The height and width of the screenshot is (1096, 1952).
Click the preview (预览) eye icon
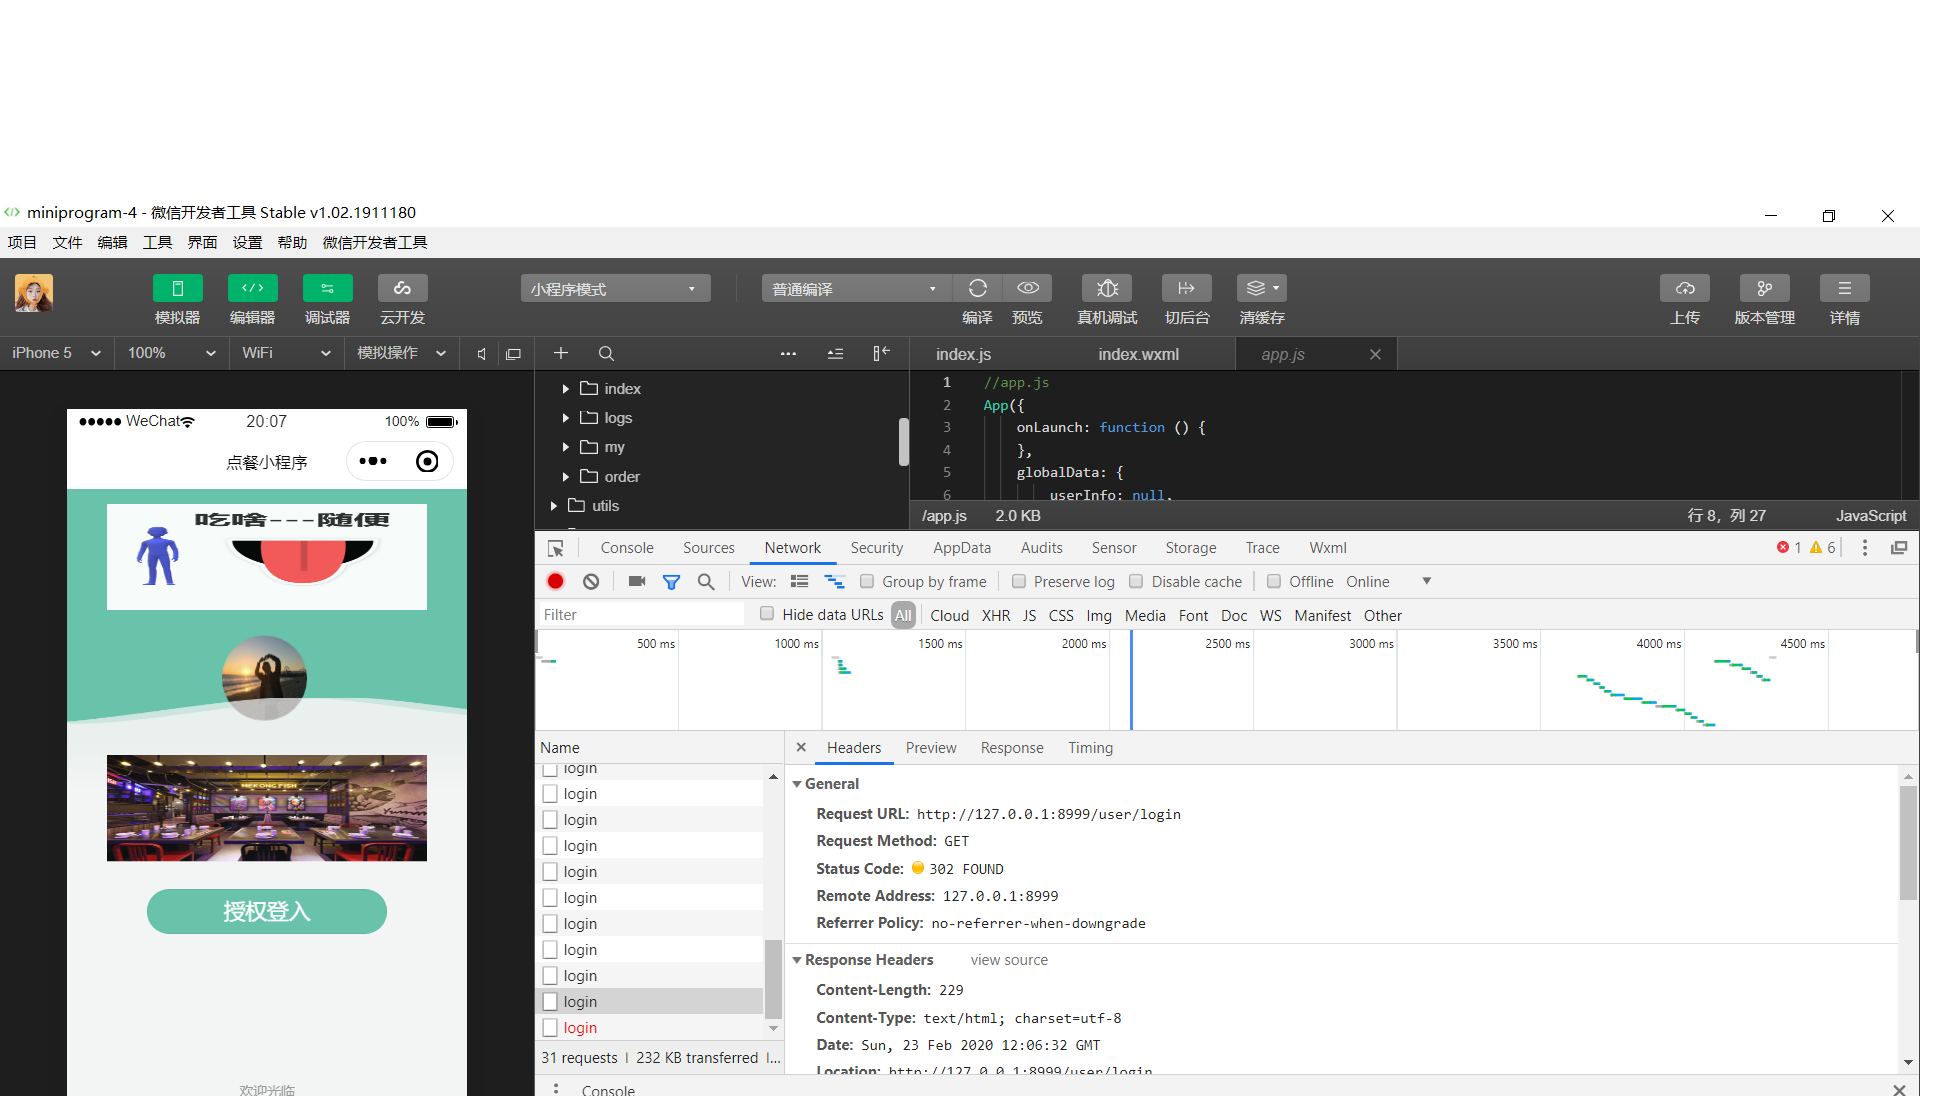click(1028, 288)
